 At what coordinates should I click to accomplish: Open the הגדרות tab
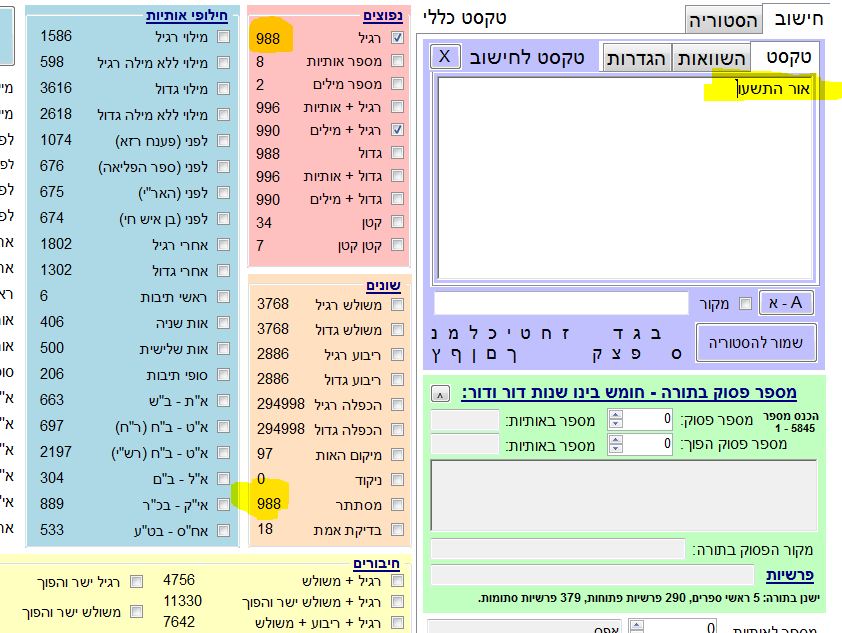click(x=637, y=58)
